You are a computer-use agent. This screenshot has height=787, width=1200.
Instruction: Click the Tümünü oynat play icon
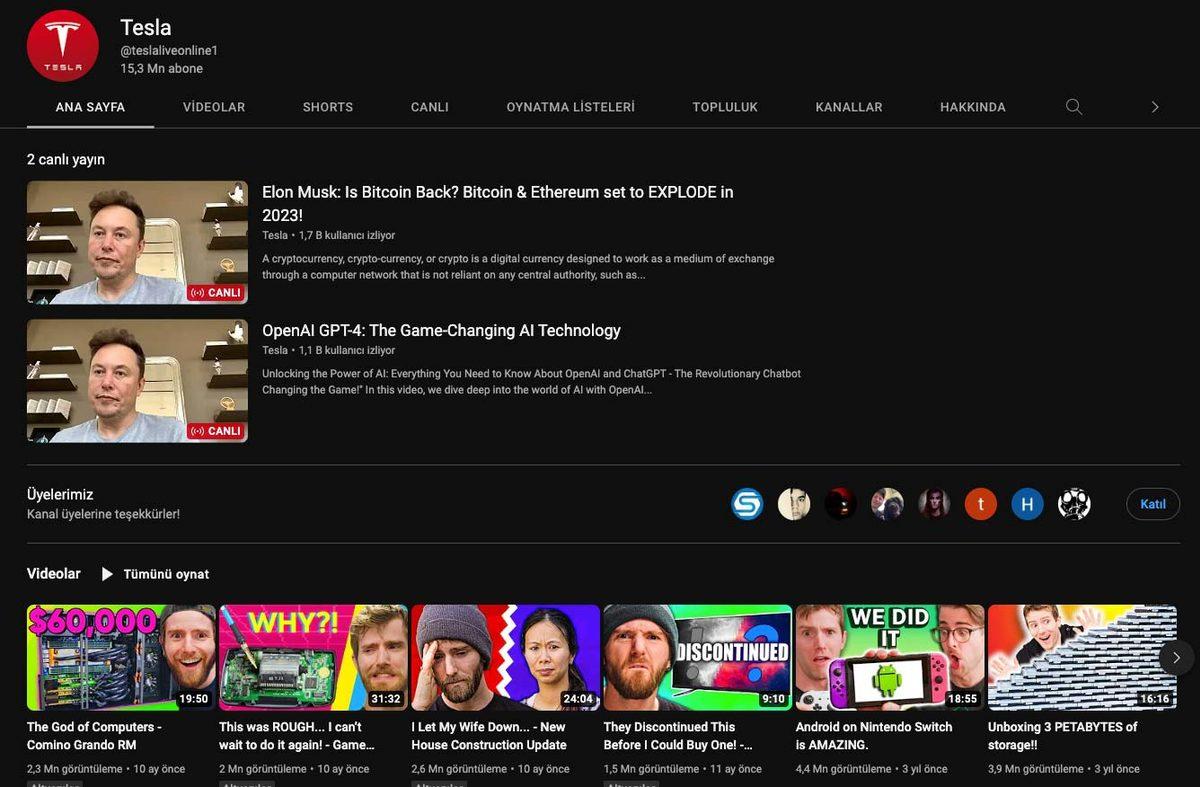click(107, 573)
